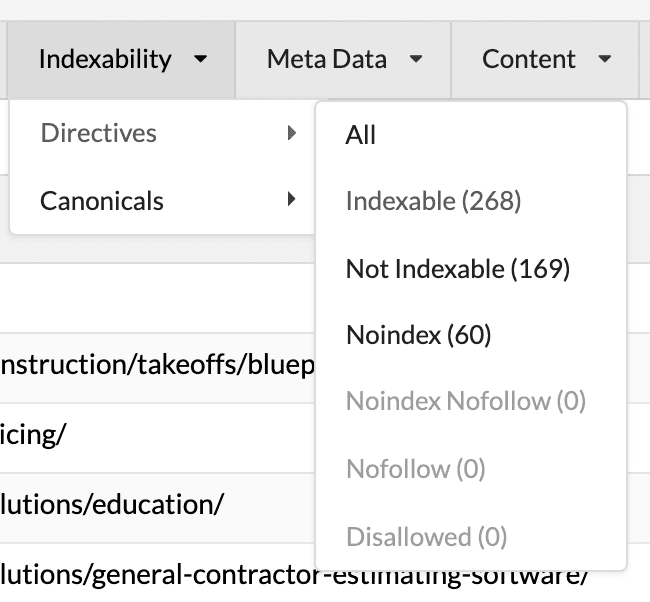The height and width of the screenshot is (602, 650).
Task: Filter by Not Indexable (169)
Action: [457, 268]
